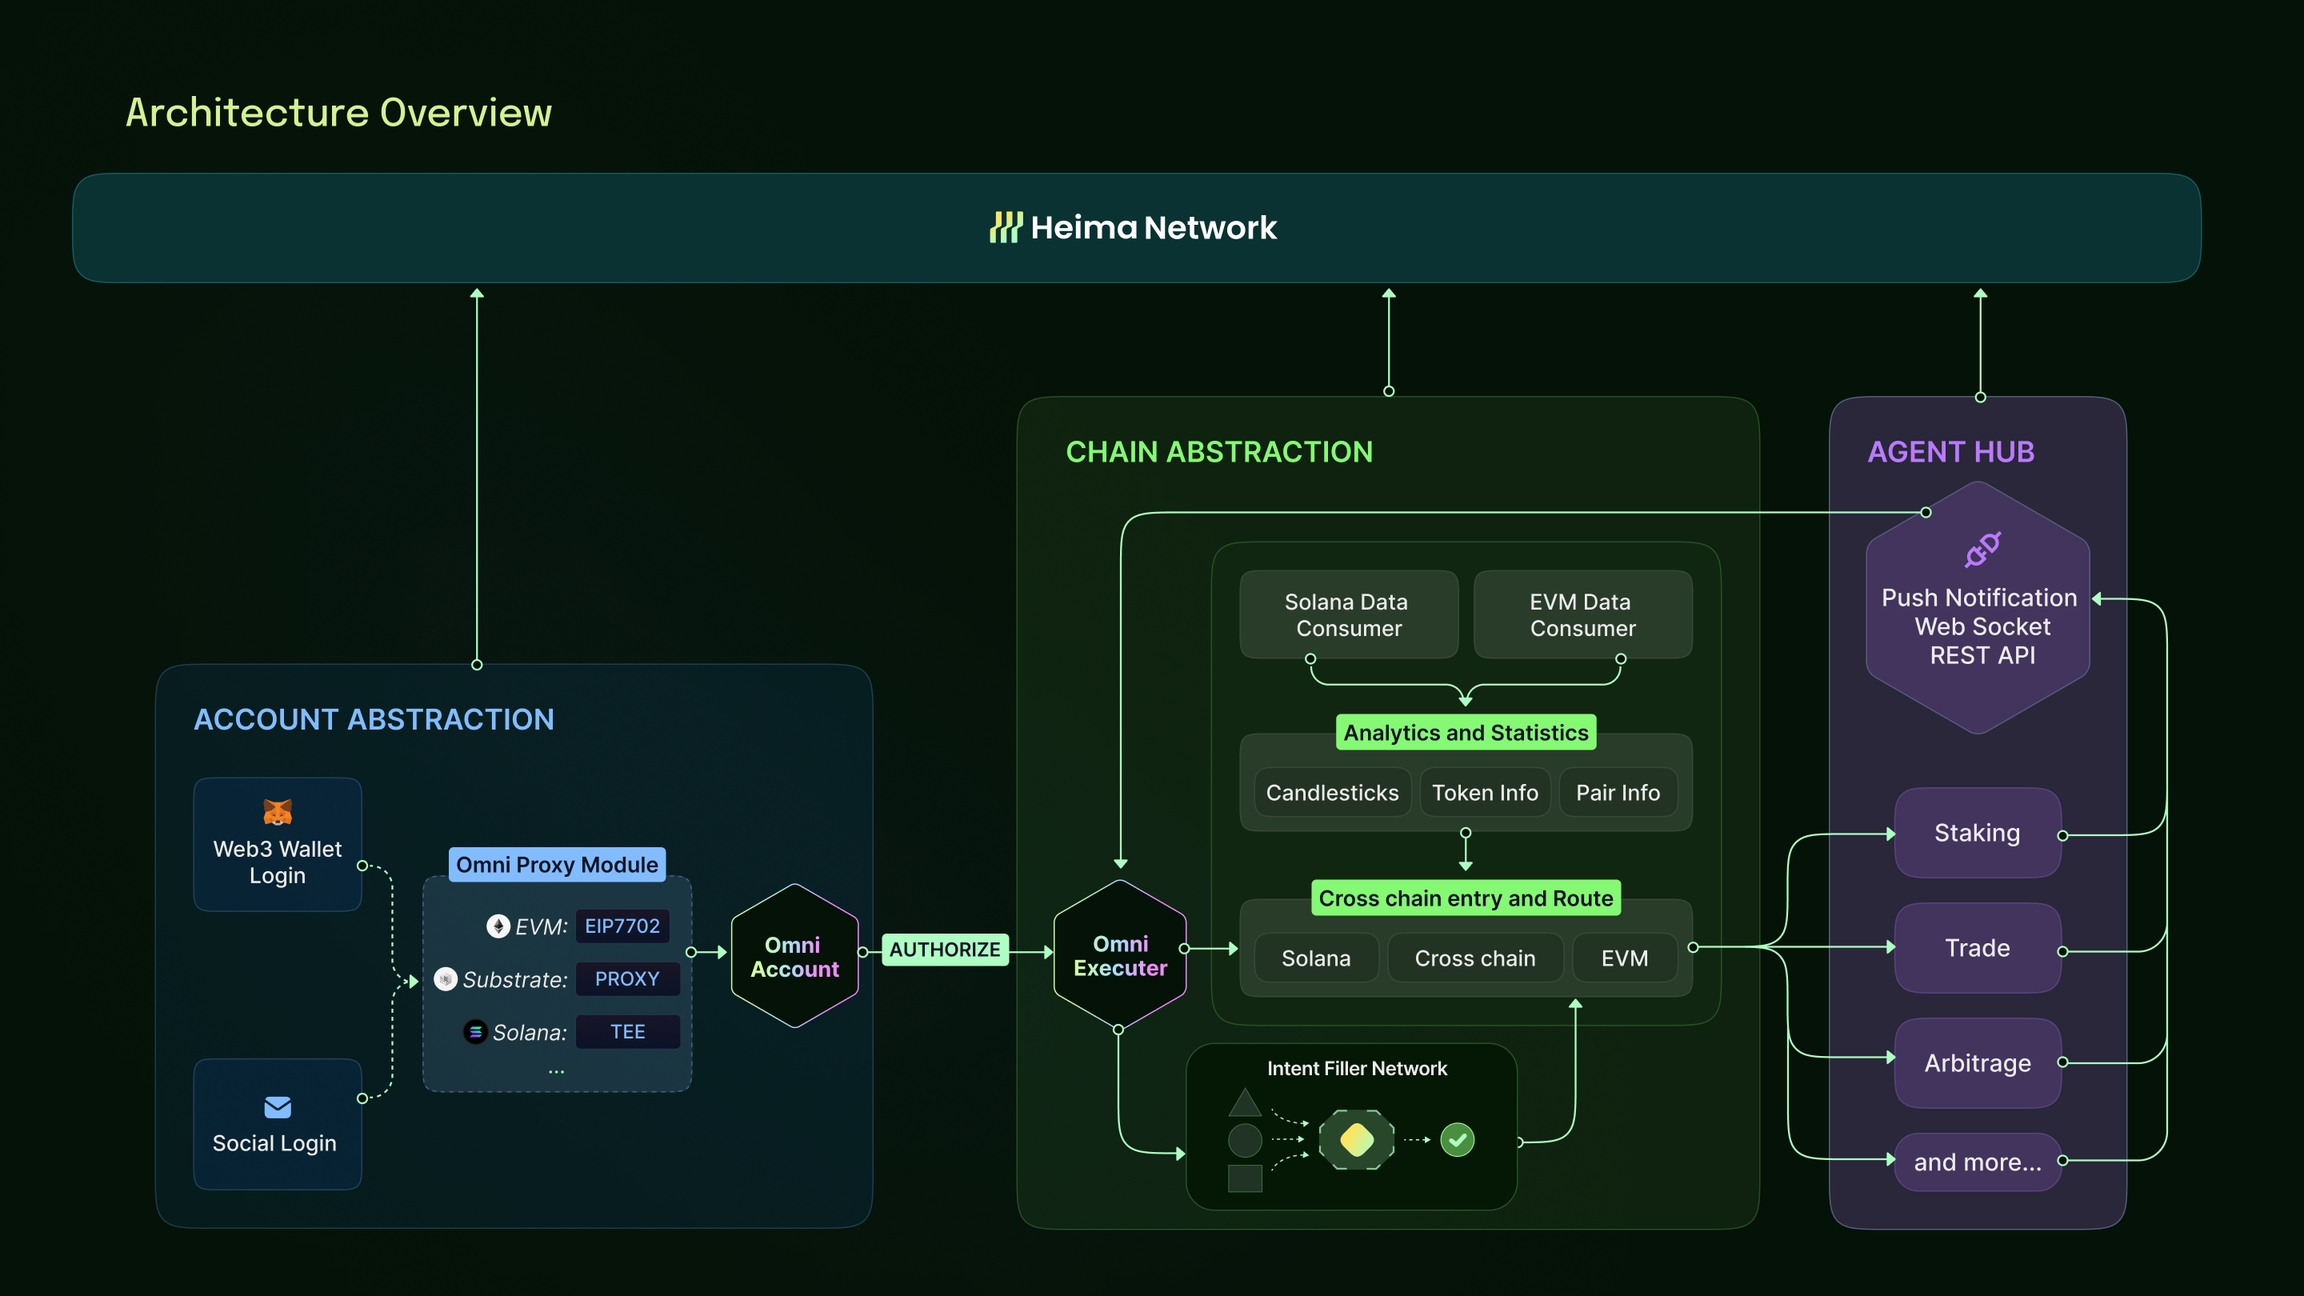Click the Solana icon in Omni Proxy Module
This screenshot has height=1296, width=2304.
[x=475, y=1032]
